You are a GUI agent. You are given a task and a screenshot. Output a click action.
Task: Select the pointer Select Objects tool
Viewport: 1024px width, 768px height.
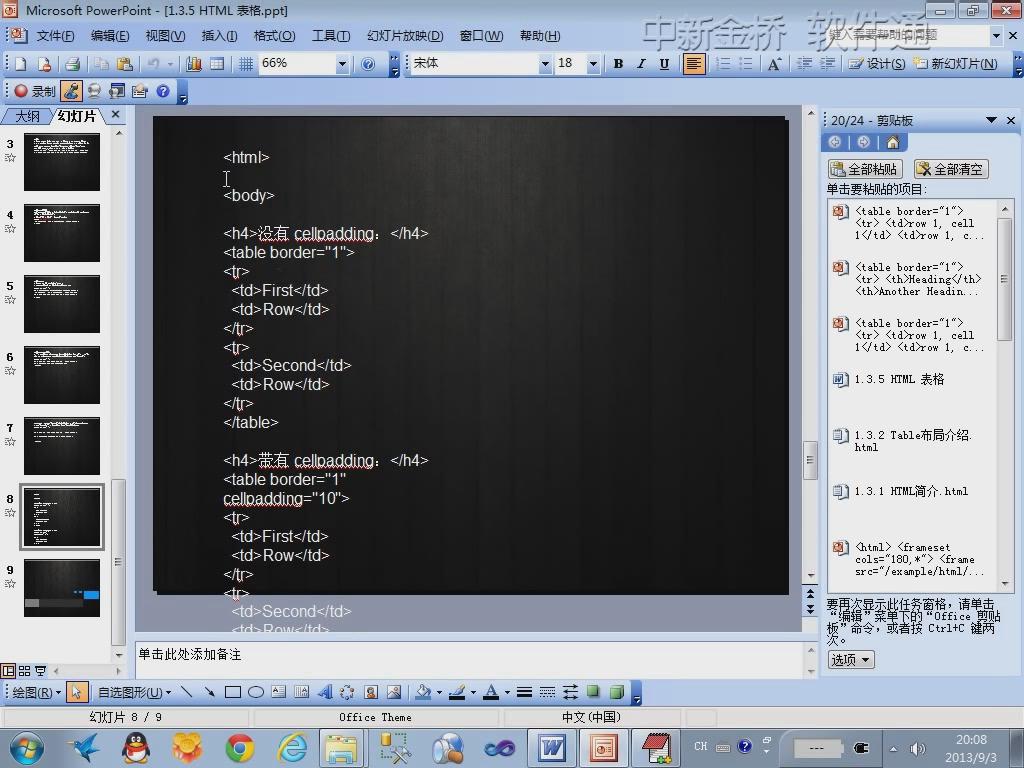point(76,692)
